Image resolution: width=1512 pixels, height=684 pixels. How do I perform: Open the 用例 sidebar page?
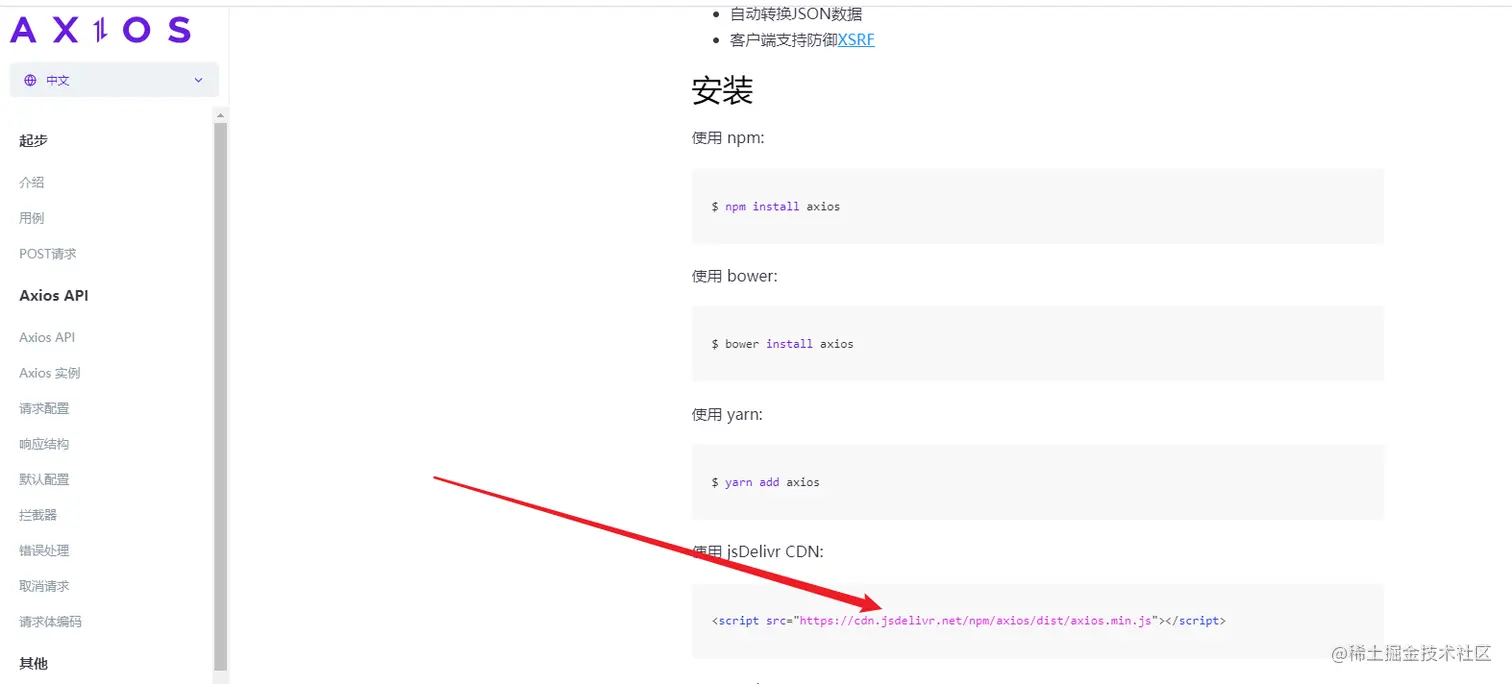click(x=32, y=218)
